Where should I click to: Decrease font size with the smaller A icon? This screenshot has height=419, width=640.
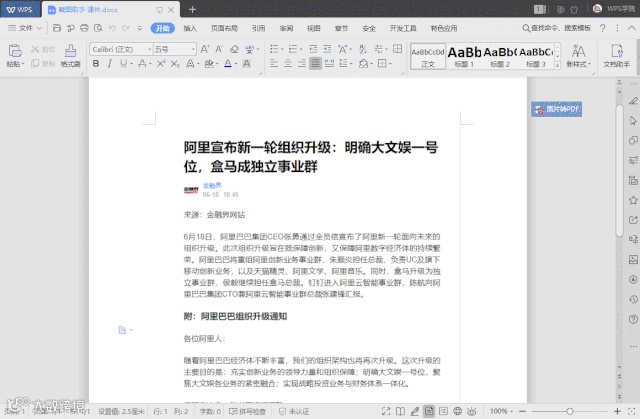[x=219, y=49]
